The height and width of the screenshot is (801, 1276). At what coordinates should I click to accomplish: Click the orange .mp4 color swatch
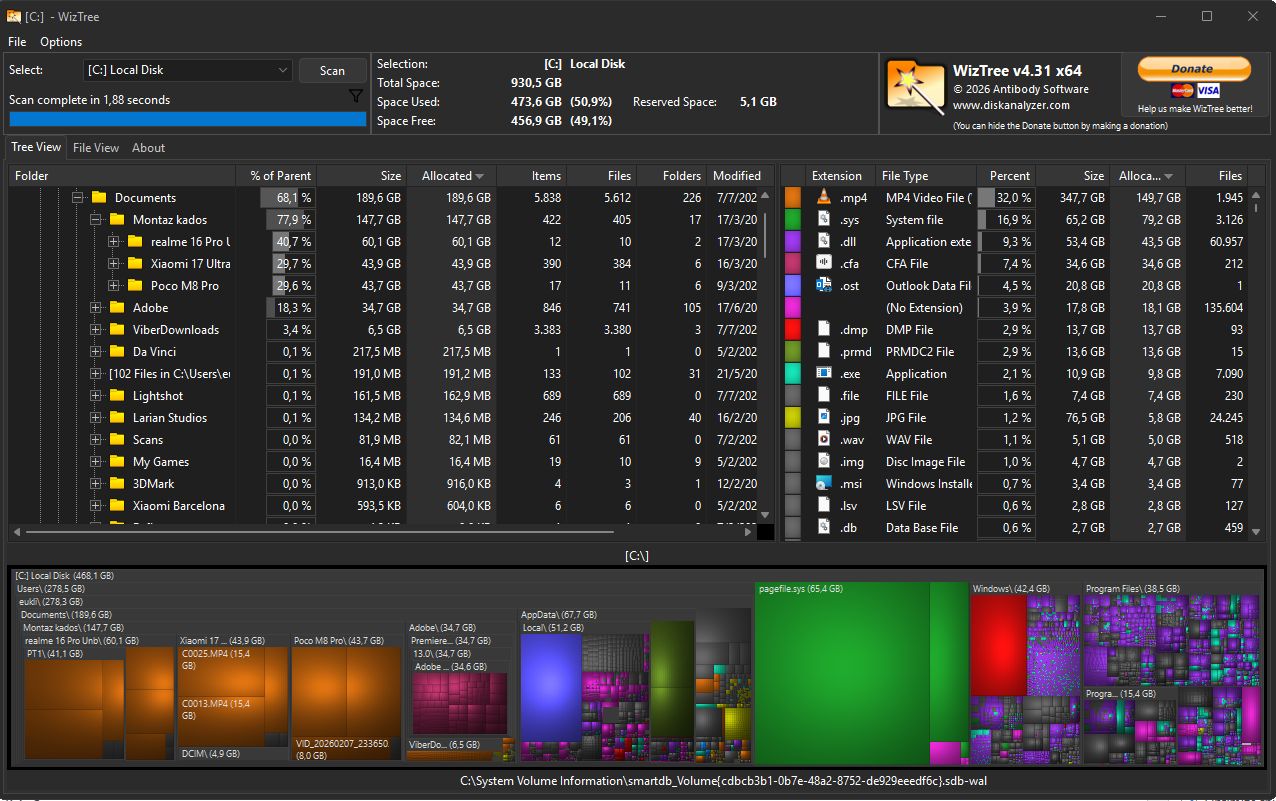click(793, 197)
